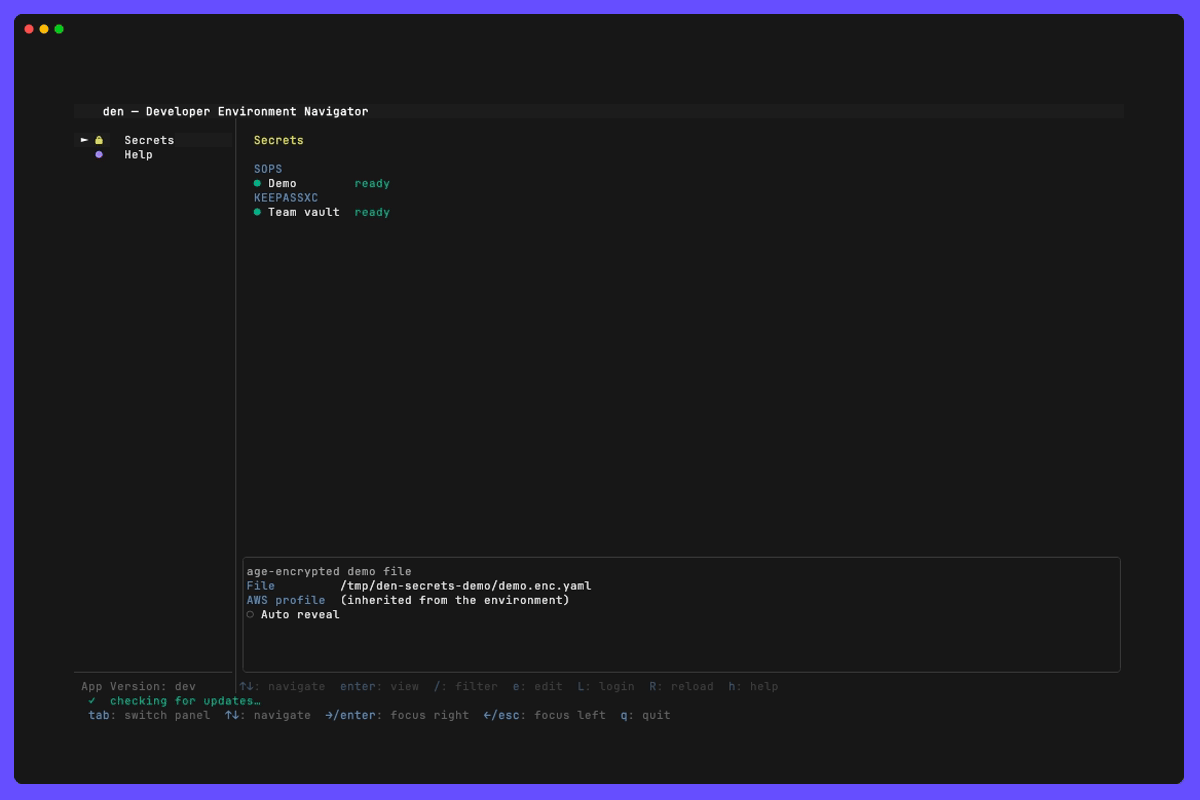Click the yellow Secrets heading in the main panel
The width and height of the screenshot is (1200, 800).
tap(279, 140)
